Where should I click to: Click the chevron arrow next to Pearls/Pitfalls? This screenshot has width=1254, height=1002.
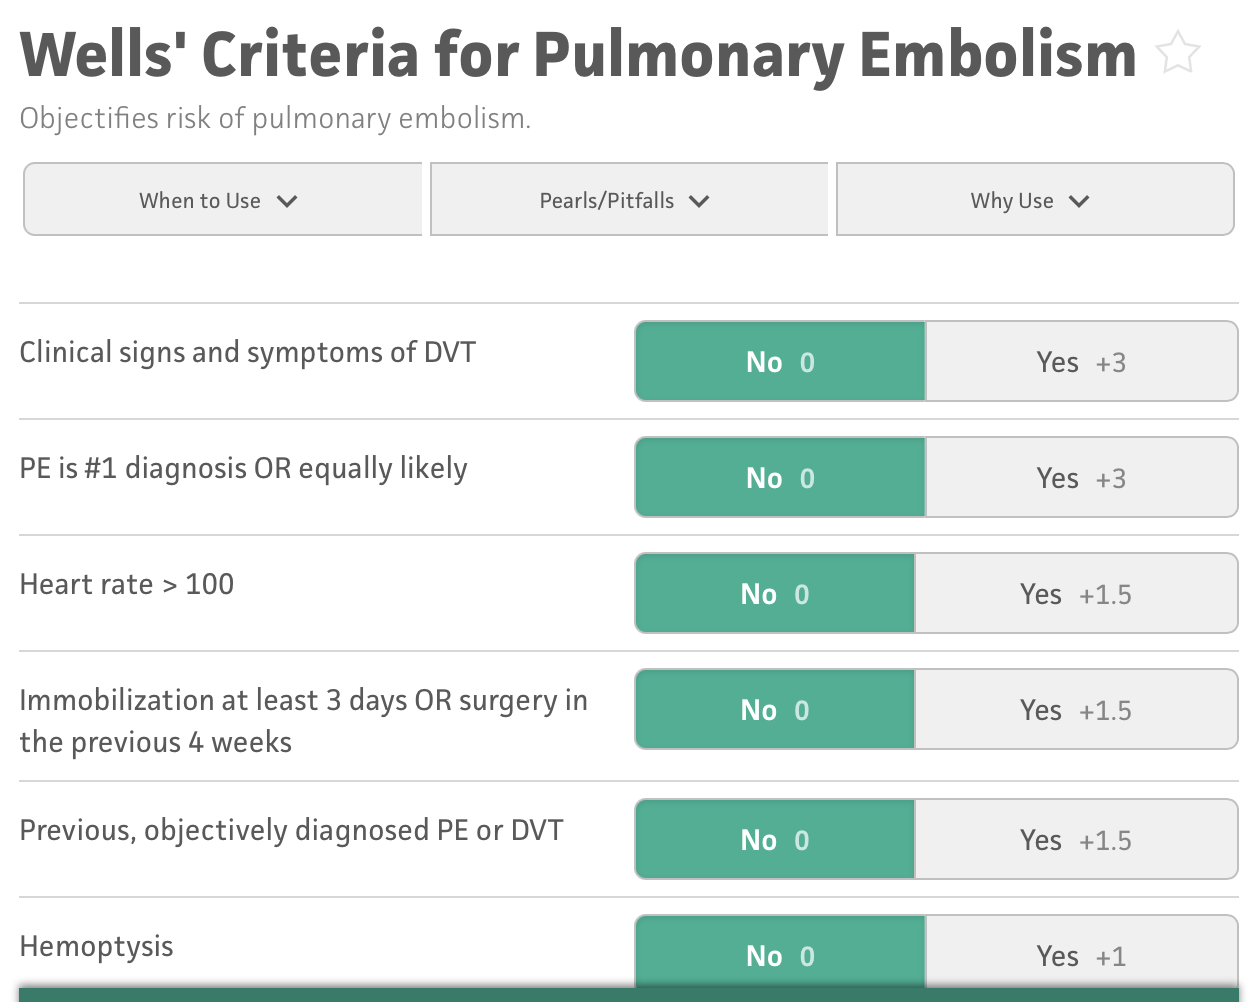[699, 201]
